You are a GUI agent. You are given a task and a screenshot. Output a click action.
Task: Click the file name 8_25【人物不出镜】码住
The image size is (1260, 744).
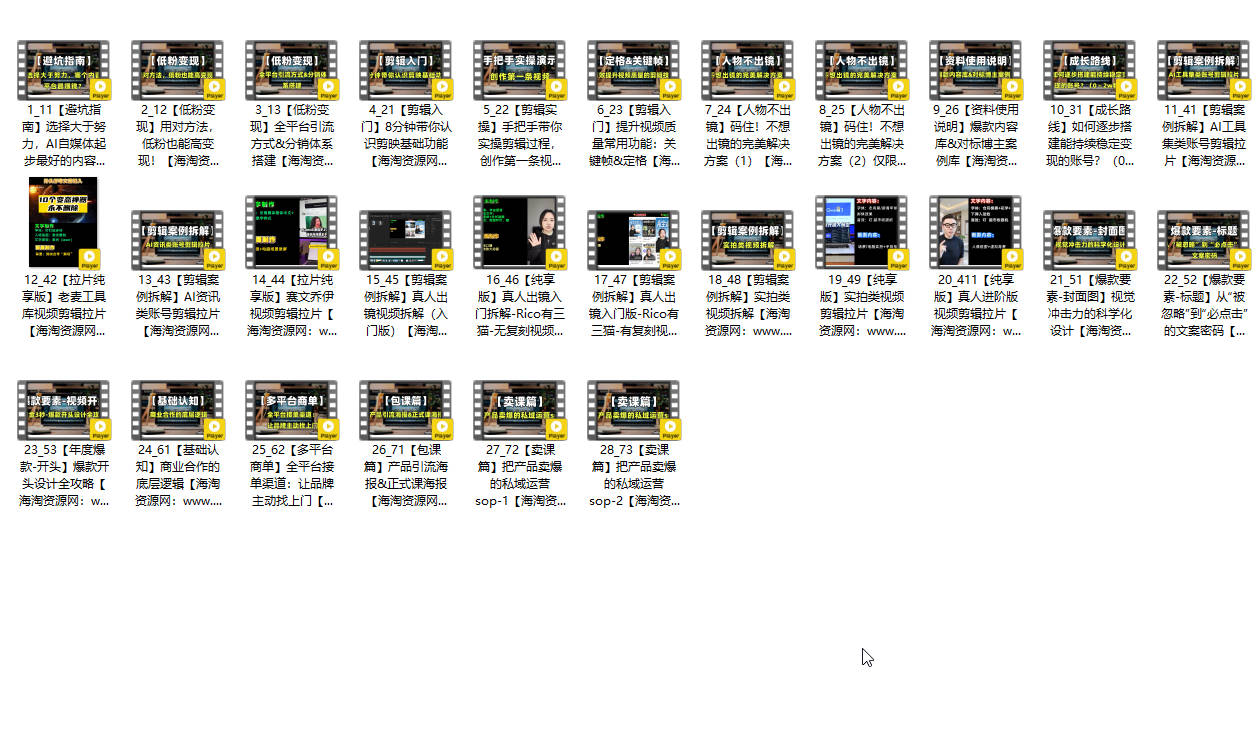(x=862, y=135)
